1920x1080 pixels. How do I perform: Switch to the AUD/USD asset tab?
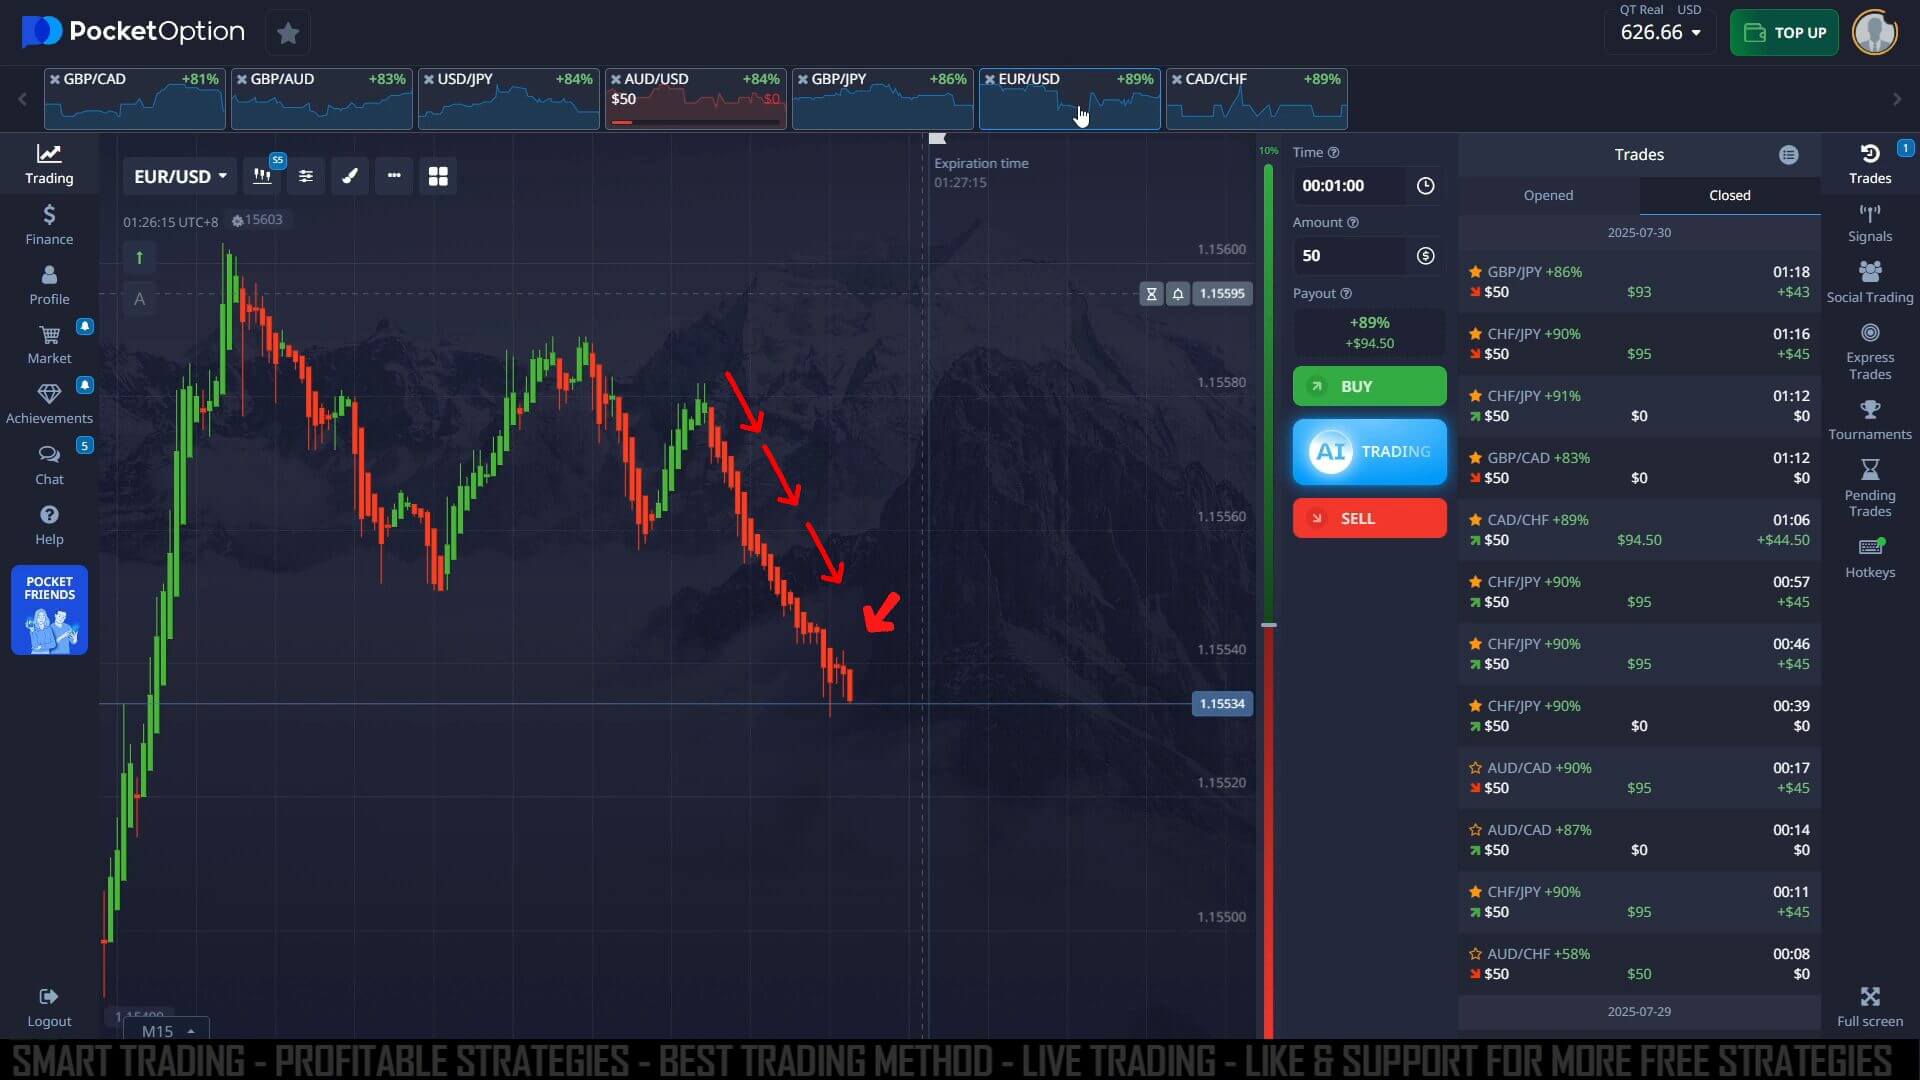pyautogui.click(x=696, y=99)
